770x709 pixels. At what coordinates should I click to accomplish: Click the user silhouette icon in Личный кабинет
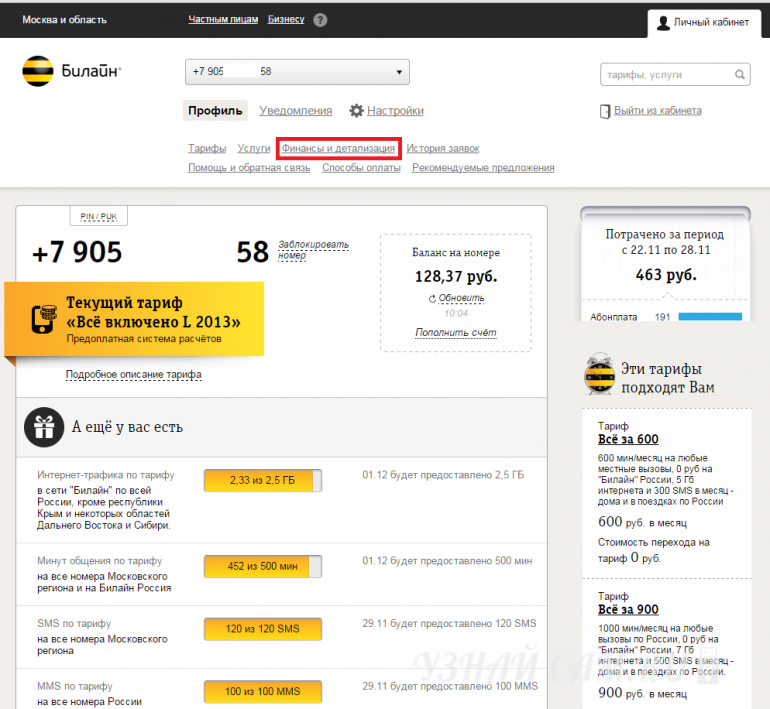click(663, 23)
